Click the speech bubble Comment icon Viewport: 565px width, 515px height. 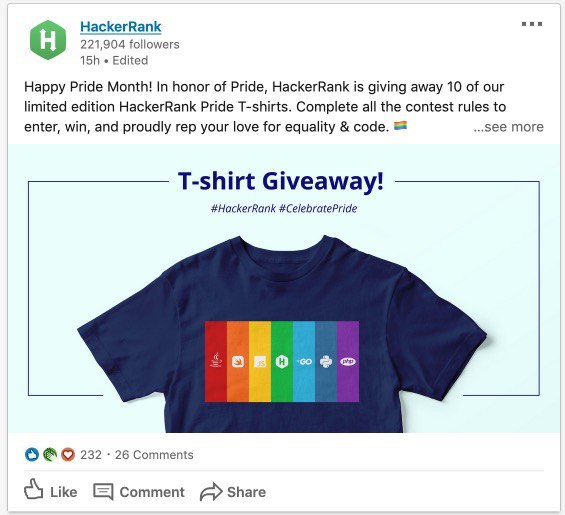click(103, 492)
